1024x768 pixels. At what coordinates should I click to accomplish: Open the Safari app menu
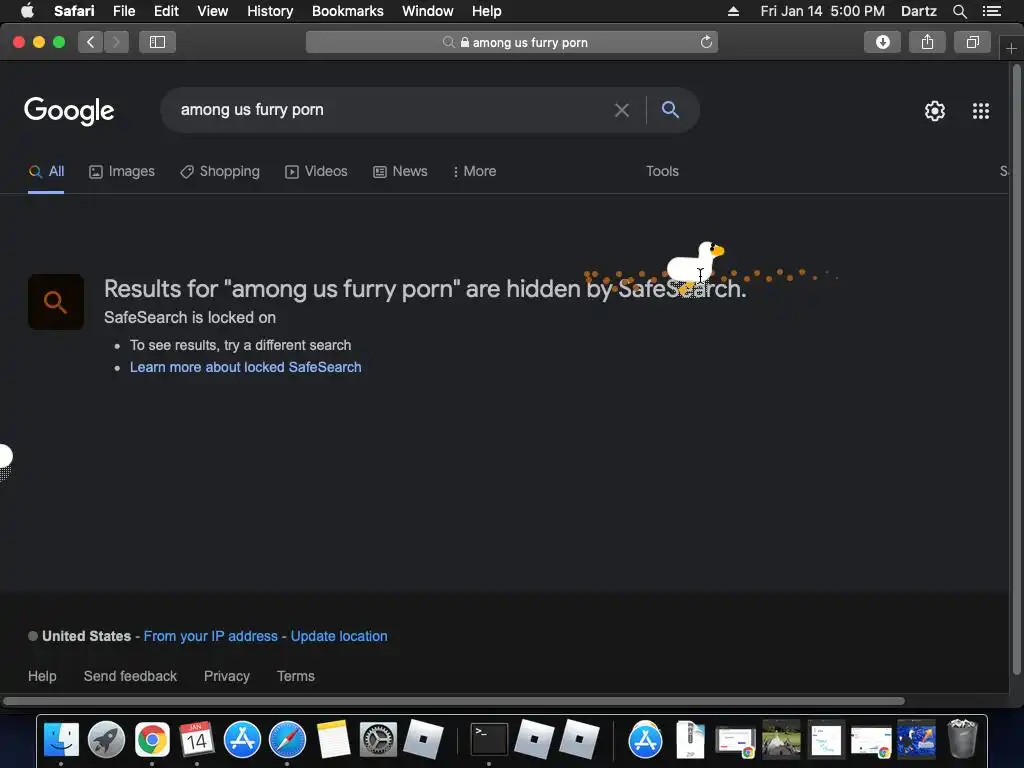74,11
